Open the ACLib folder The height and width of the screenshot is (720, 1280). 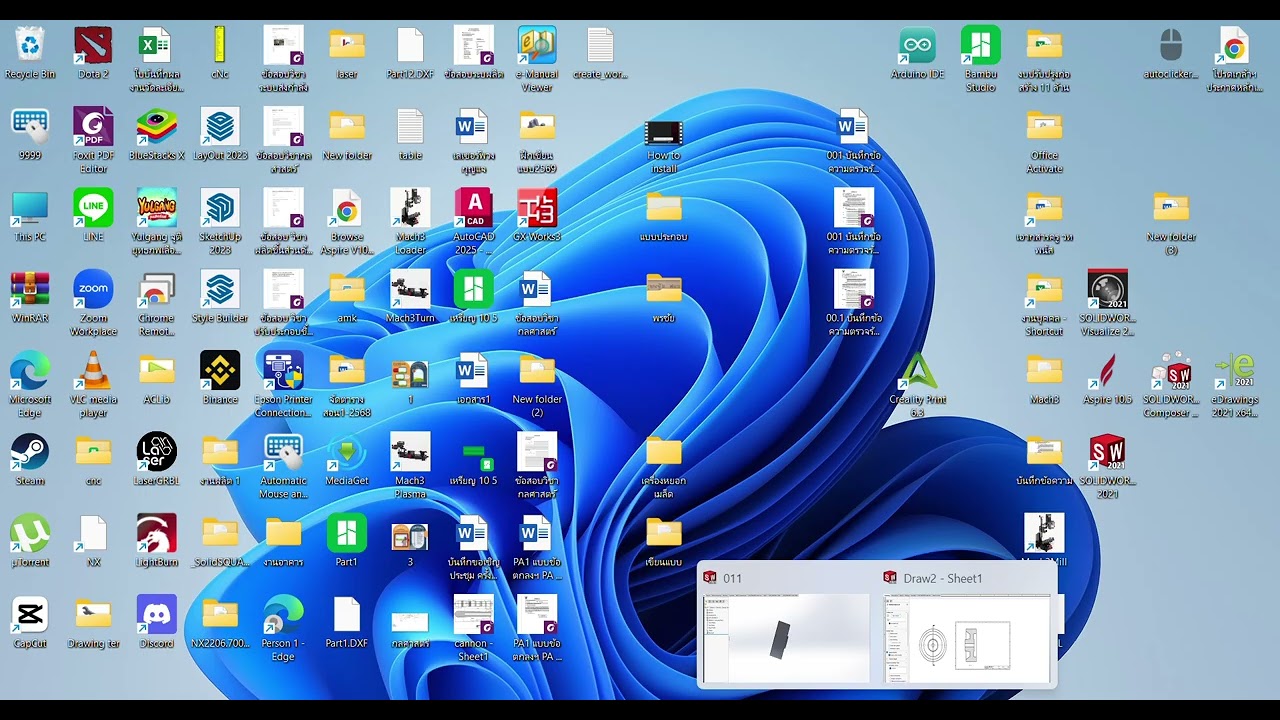click(x=157, y=378)
